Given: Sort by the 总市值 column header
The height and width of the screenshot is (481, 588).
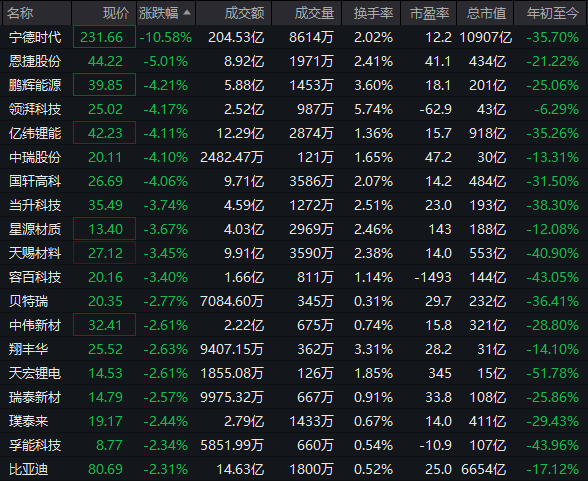Looking at the screenshot, I should tap(485, 13).
